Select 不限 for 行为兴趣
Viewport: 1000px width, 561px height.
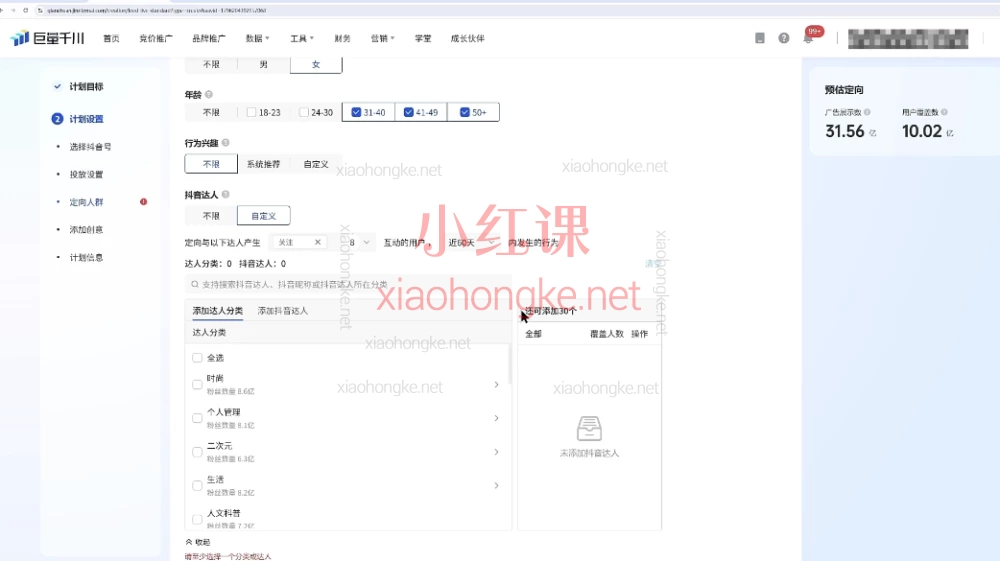[x=211, y=164]
